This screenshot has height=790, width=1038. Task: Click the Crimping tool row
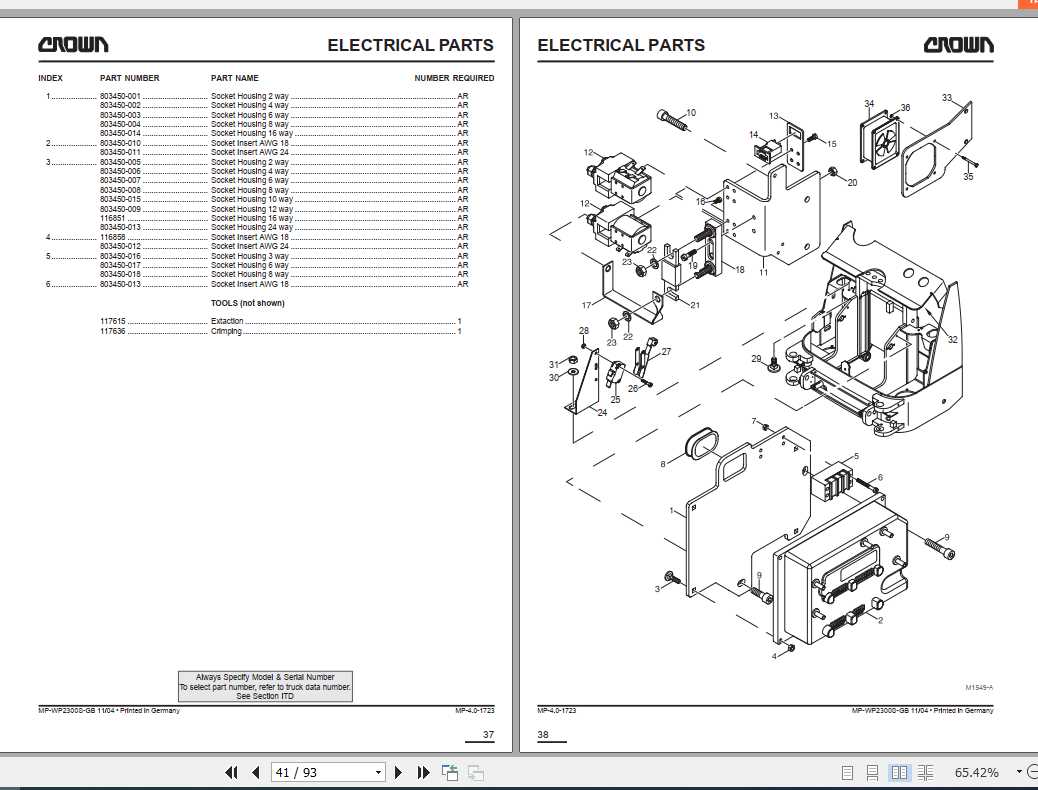[x=281, y=331]
